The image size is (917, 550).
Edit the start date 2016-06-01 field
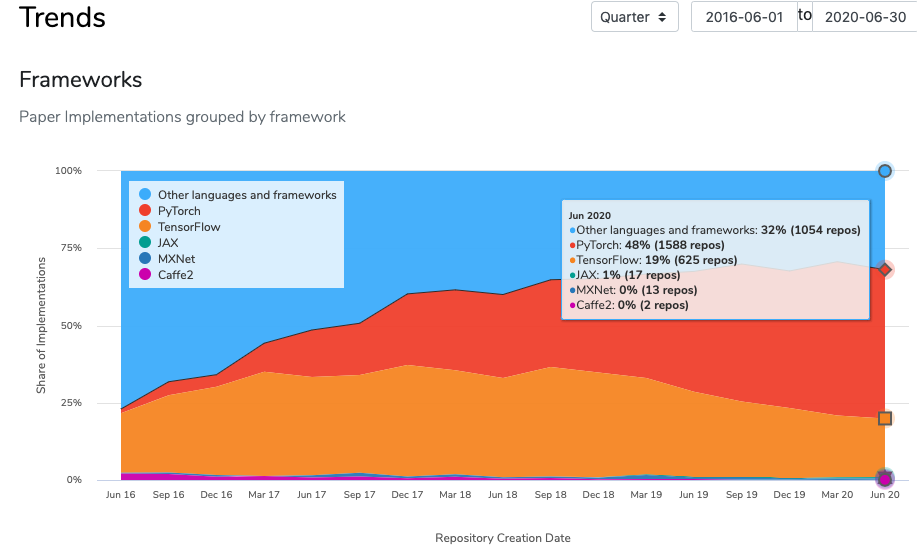(744, 17)
